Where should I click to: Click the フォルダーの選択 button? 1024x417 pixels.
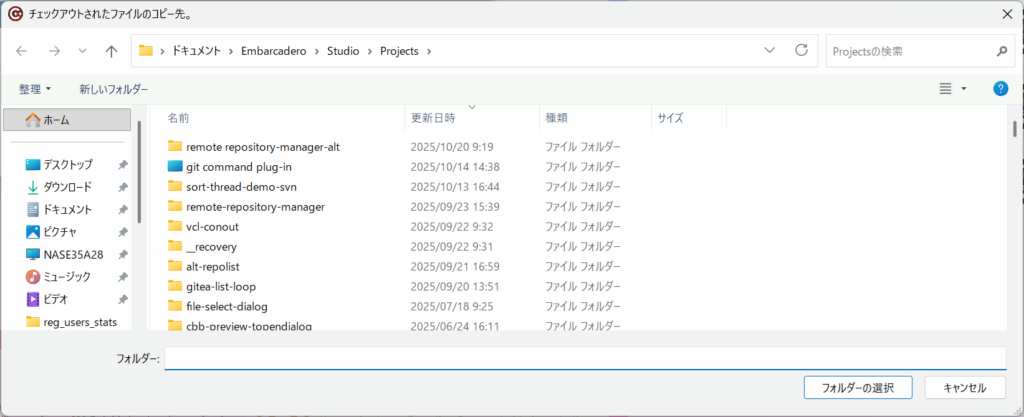tap(858, 387)
